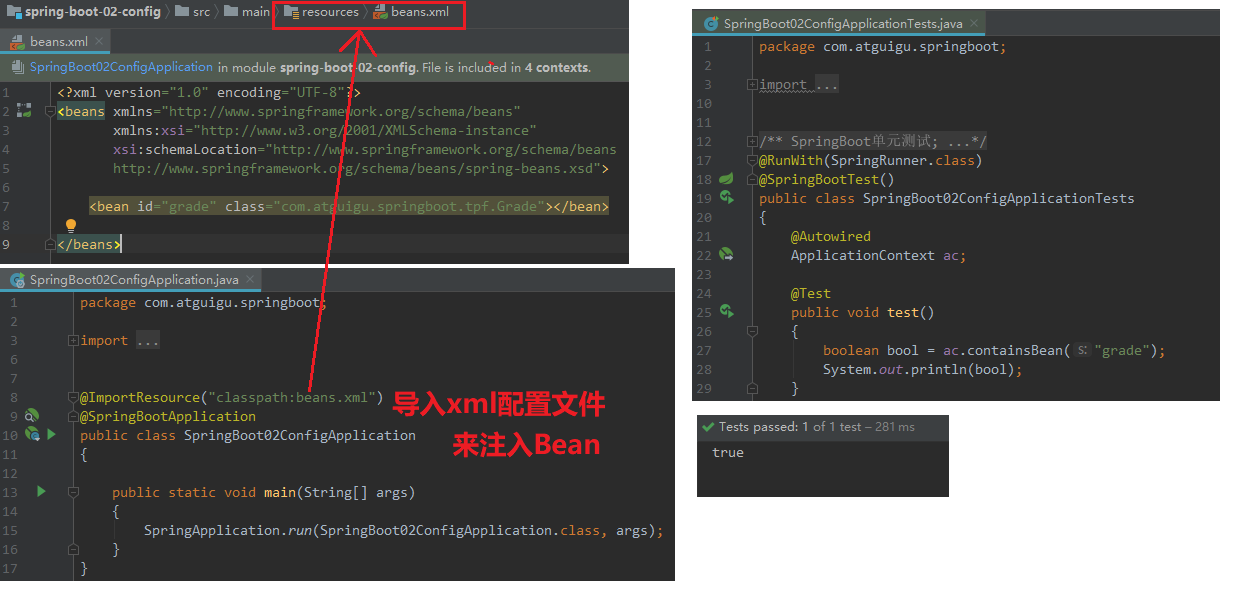This screenshot has height=599, width=1243.
Task: Run SpringBoot02ConfigApplication class from gutter
Action: point(52,435)
